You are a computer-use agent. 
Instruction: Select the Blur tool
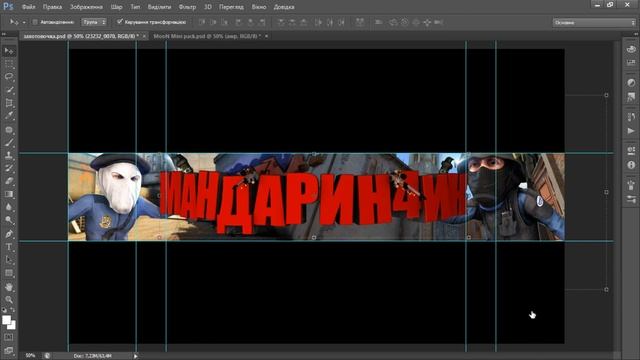click(9, 207)
